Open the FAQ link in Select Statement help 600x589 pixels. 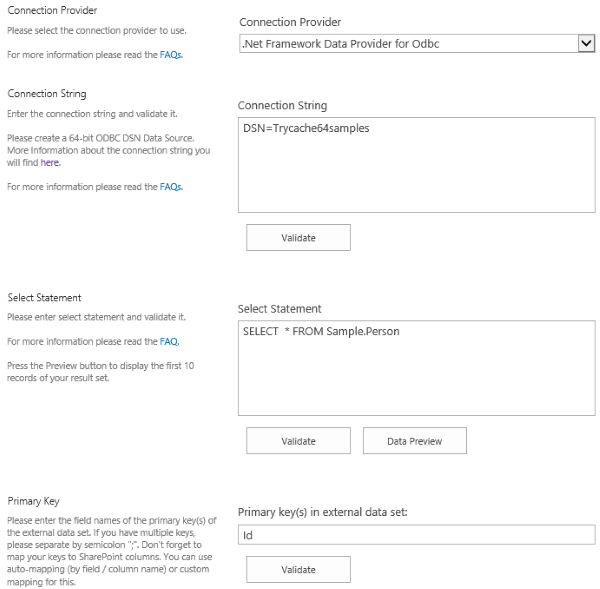tap(170, 342)
